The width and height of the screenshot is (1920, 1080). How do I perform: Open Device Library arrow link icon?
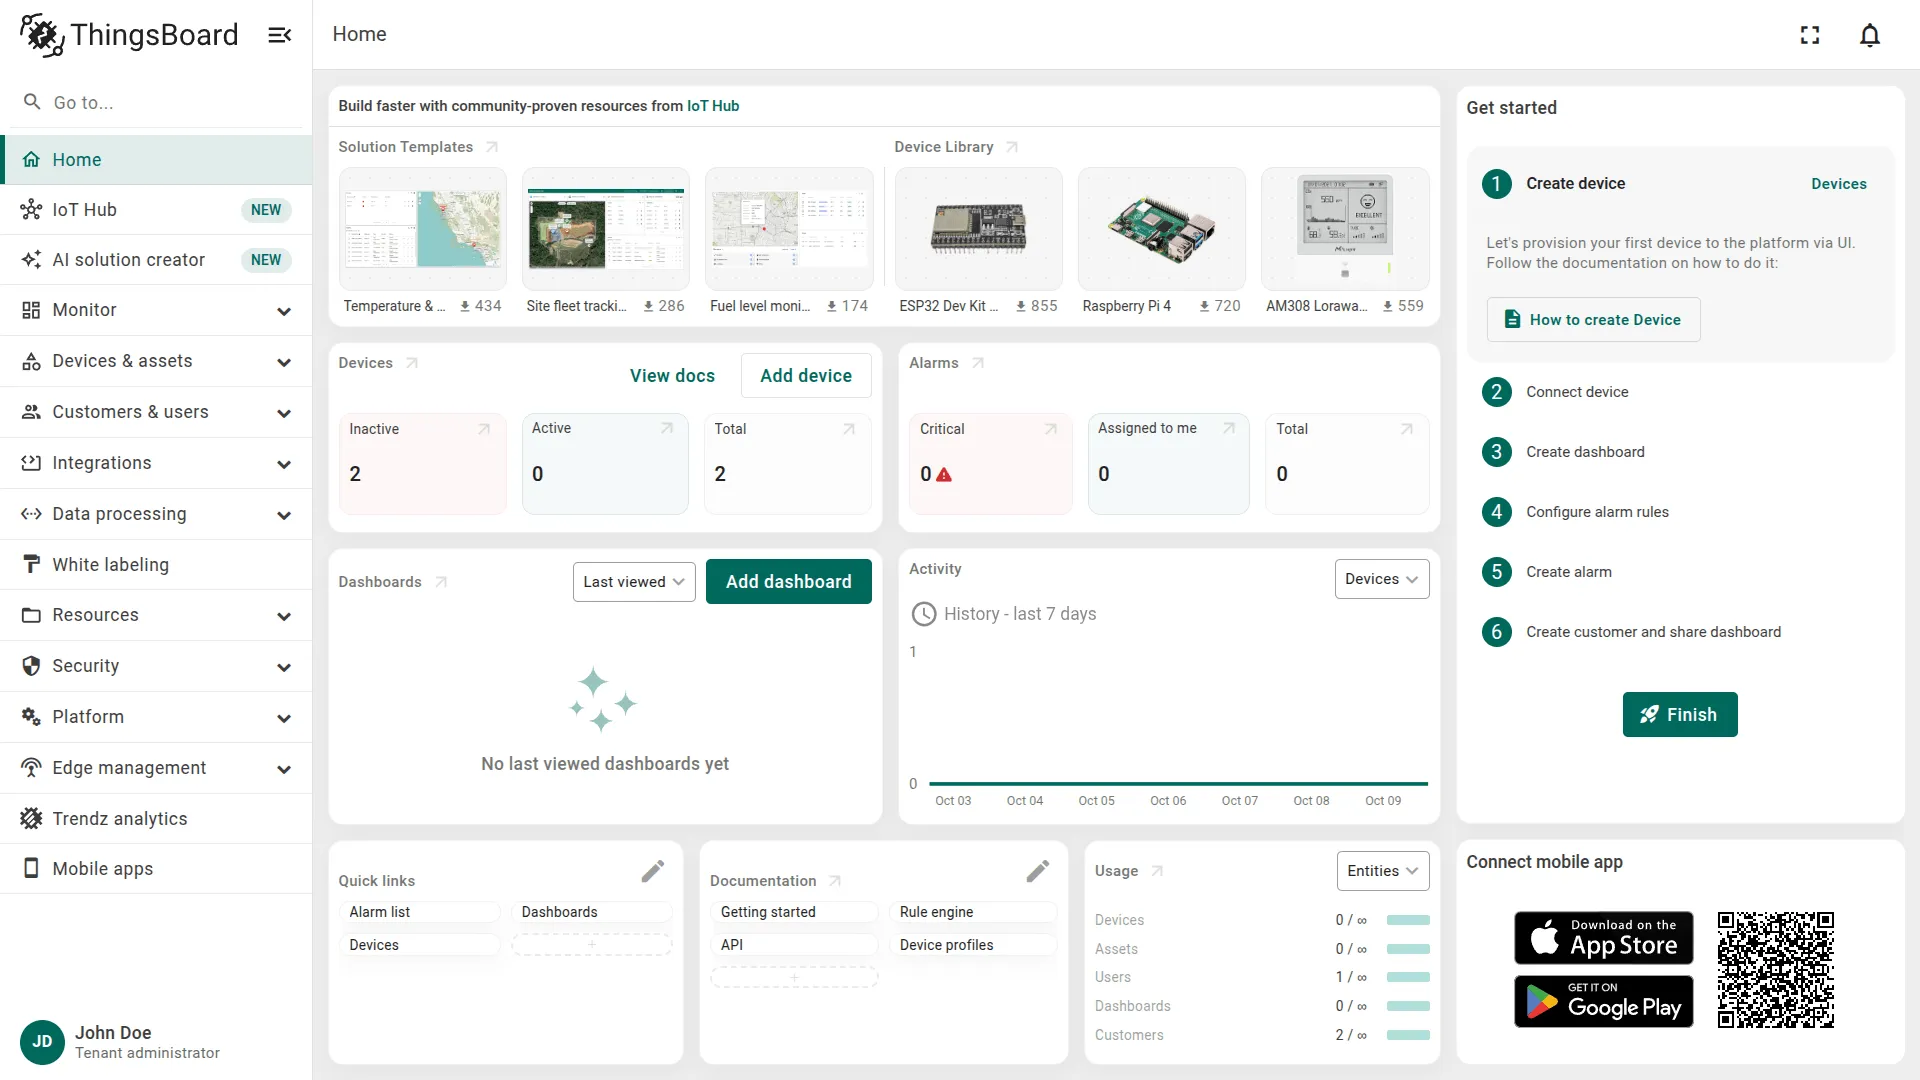tap(1012, 147)
